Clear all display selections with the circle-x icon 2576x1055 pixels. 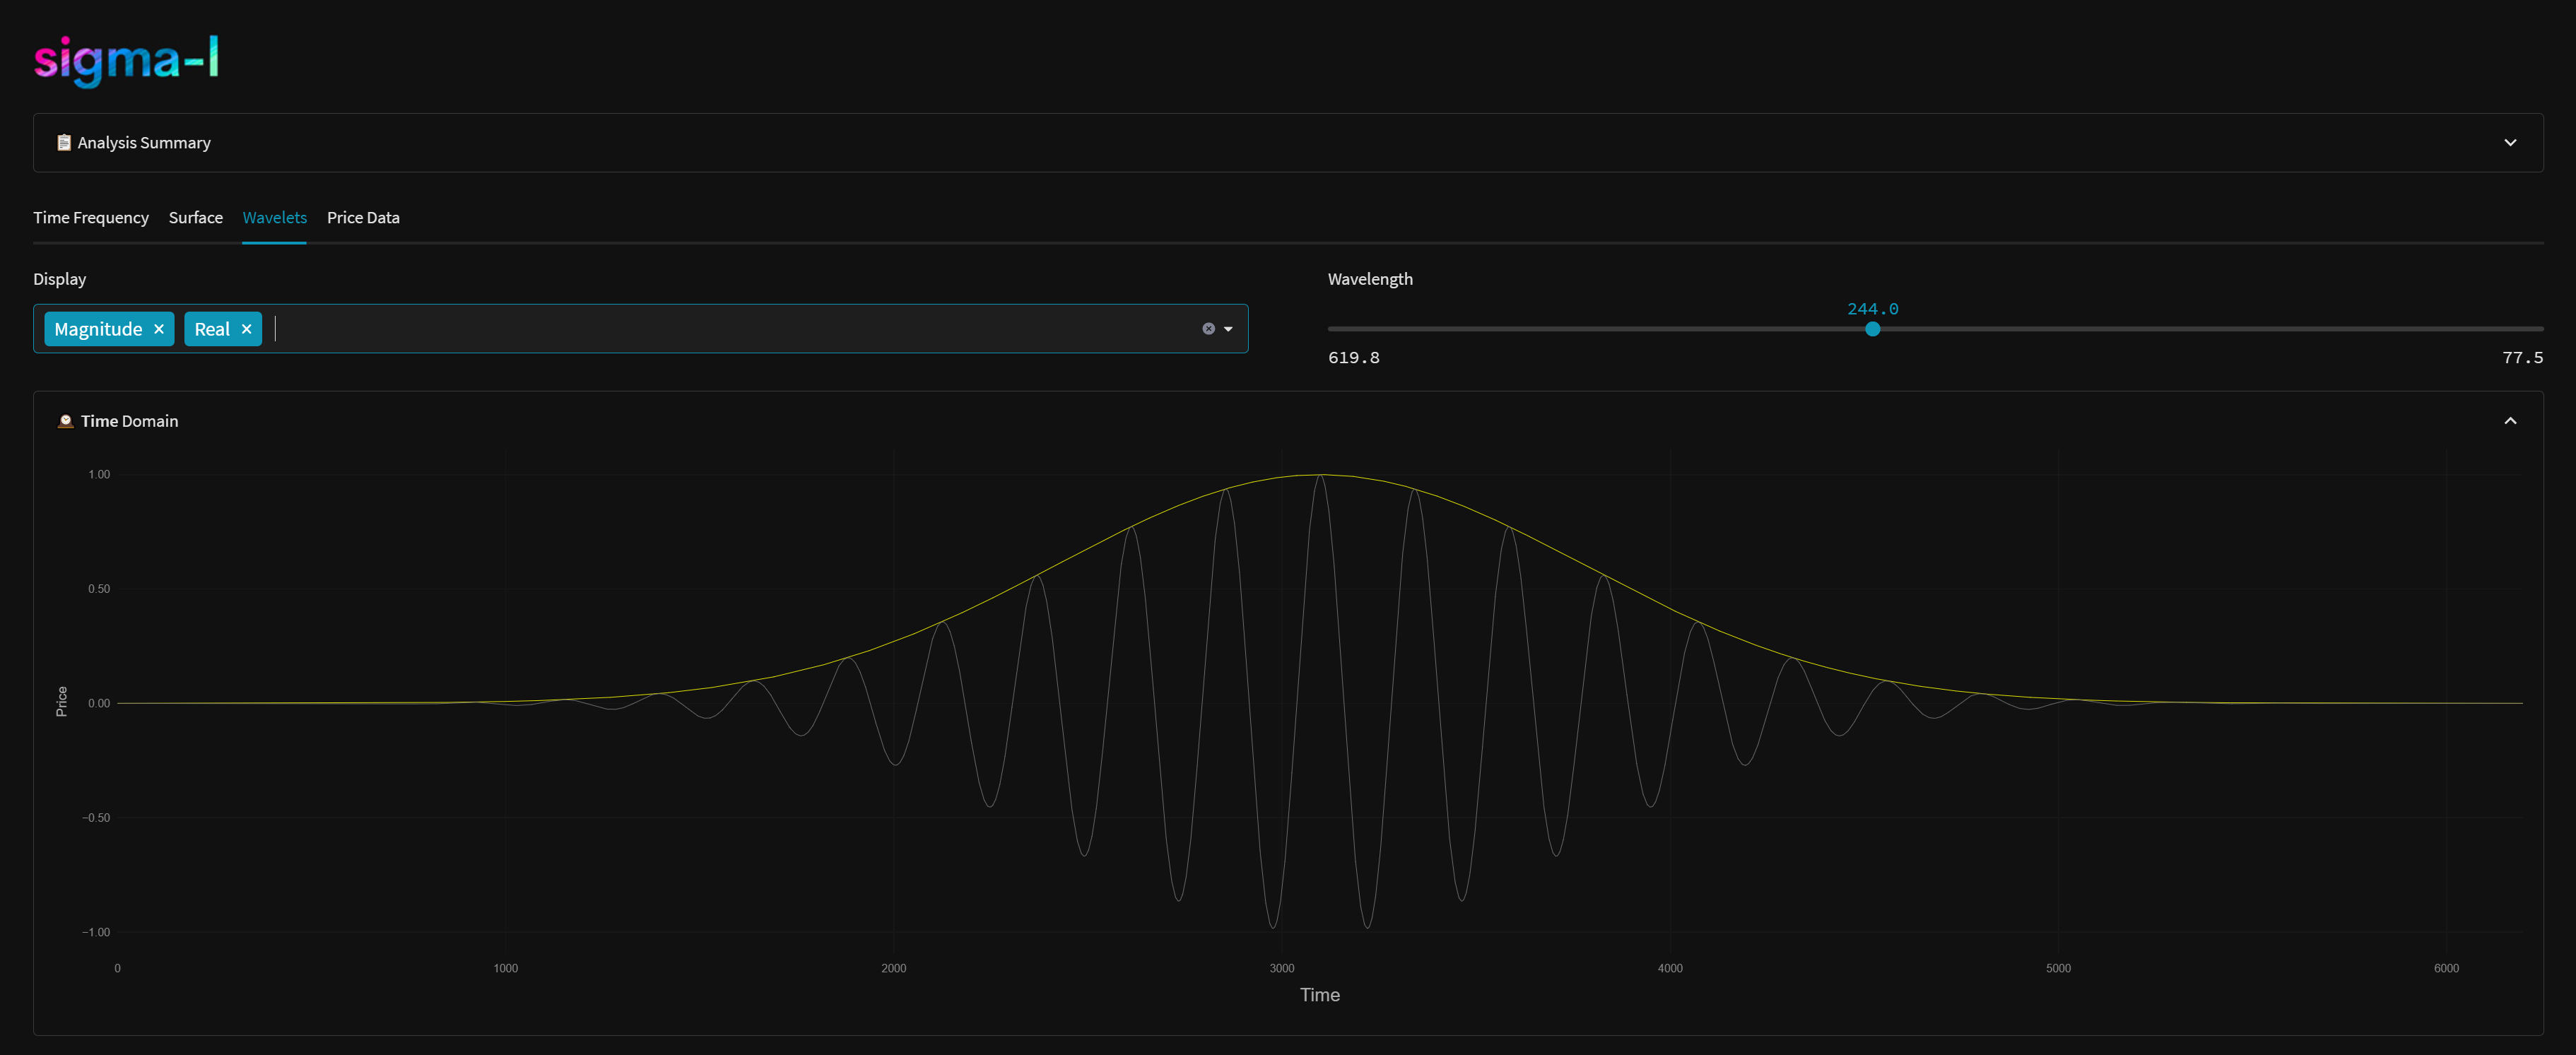(x=1208, y=328)
